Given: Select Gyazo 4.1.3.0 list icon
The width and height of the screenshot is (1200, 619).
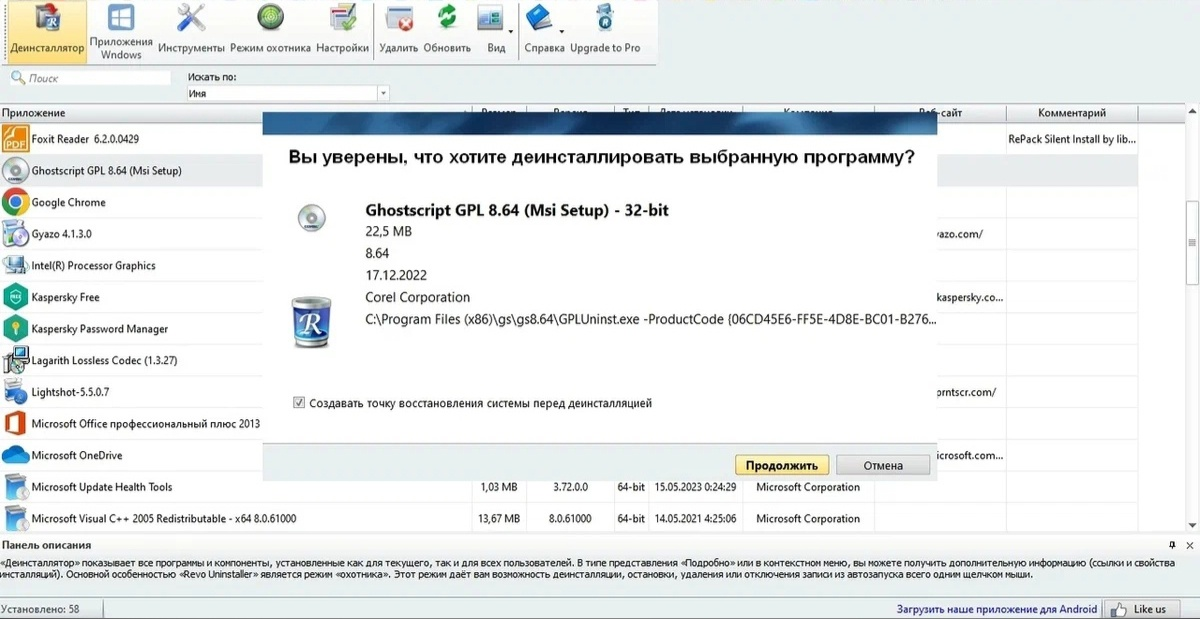Looking at the screenshot, I should [x=15, y=234].
